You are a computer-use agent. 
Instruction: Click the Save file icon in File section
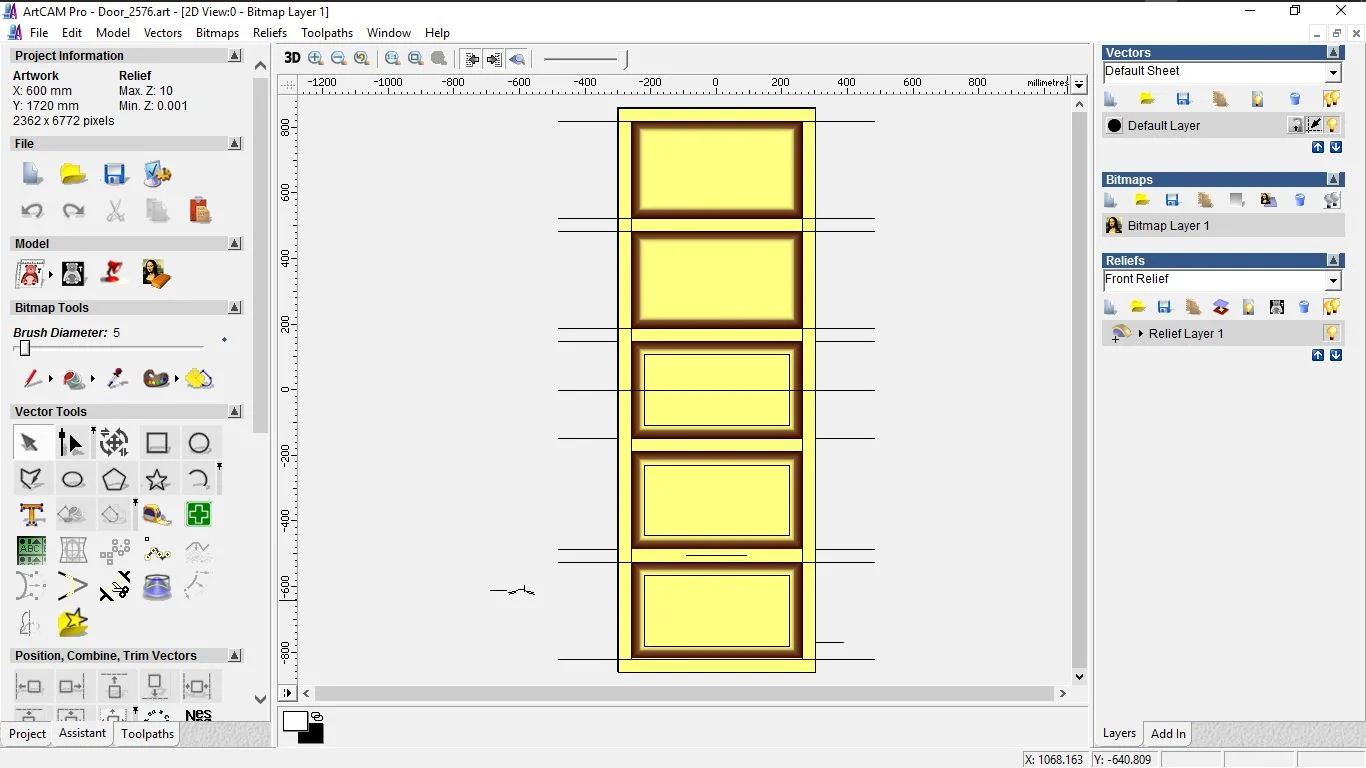click(115, 174)
